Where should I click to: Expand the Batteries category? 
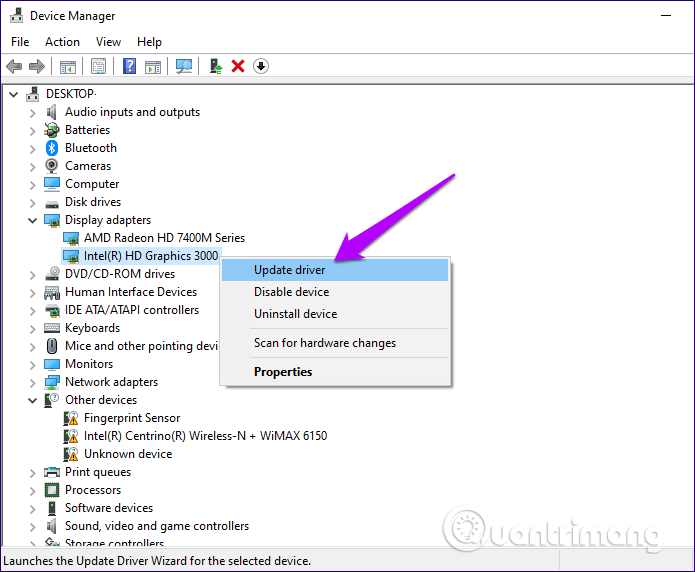32,131
